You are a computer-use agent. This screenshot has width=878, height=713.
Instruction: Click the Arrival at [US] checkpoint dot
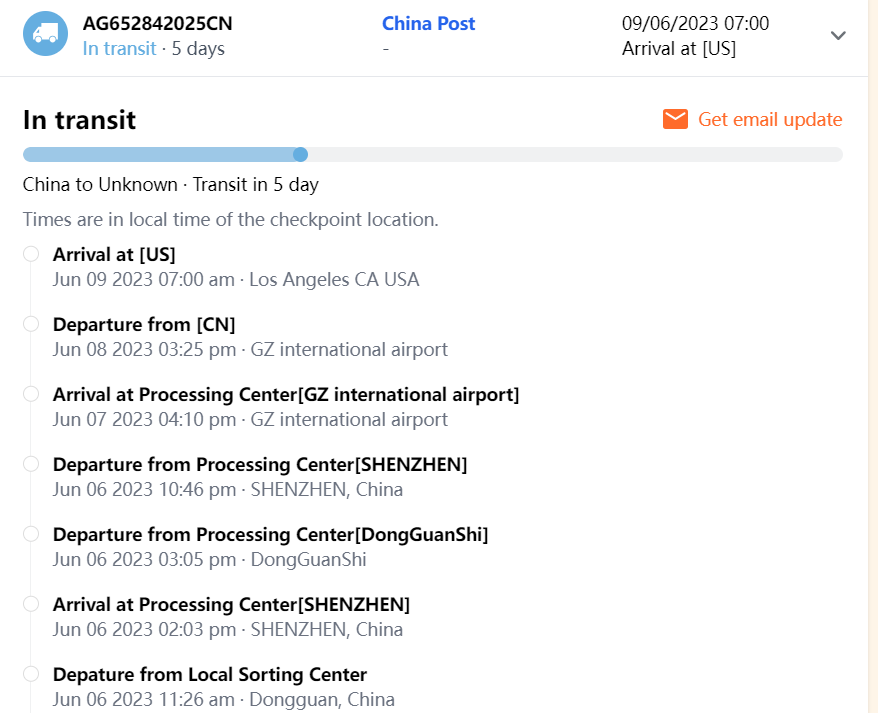tap(31, 254)
